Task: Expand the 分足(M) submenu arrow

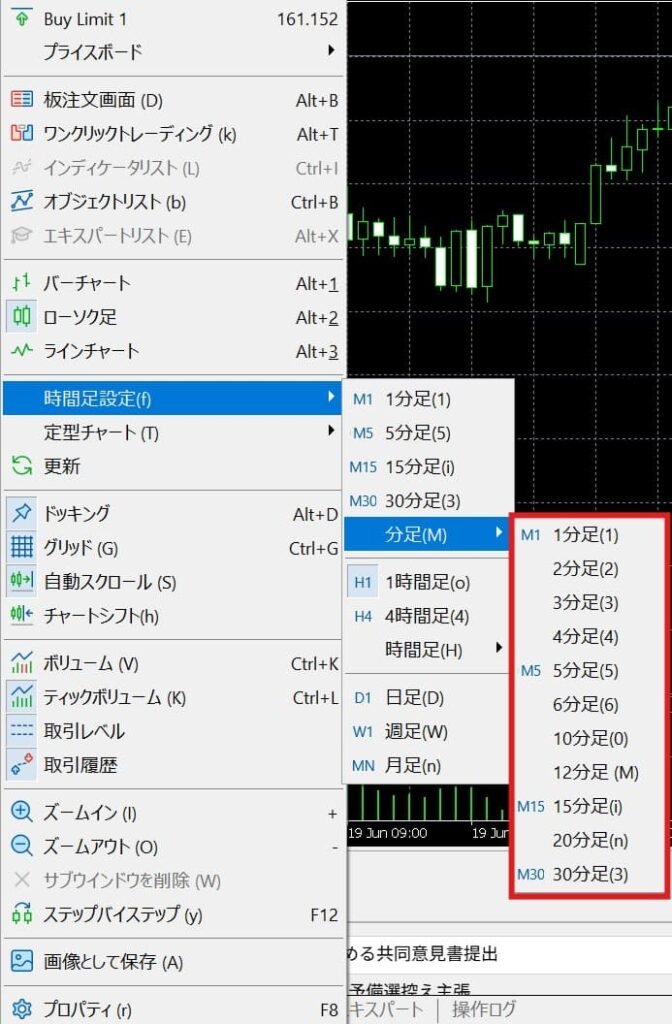Action: click(x=499, y=533)
